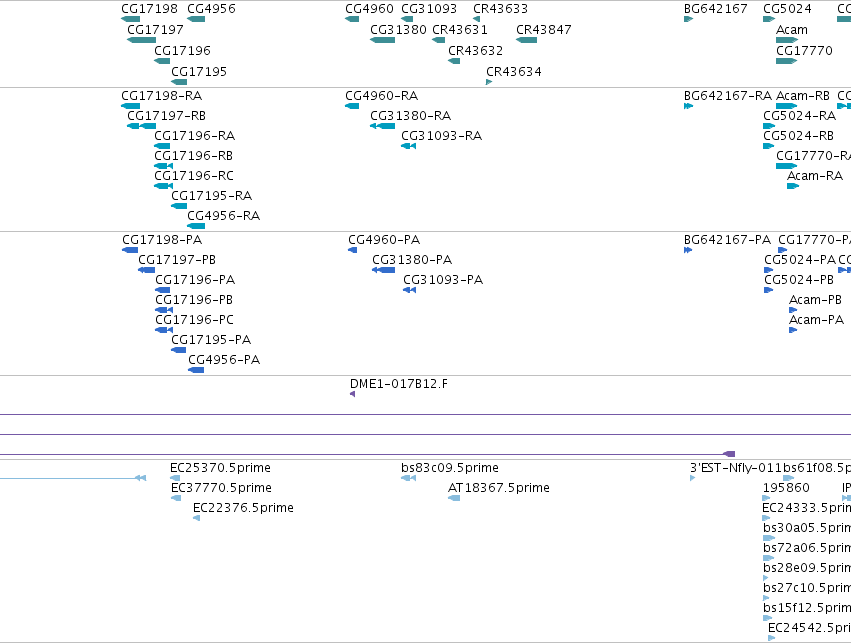Select the CG4956-PA protein label

224,360
